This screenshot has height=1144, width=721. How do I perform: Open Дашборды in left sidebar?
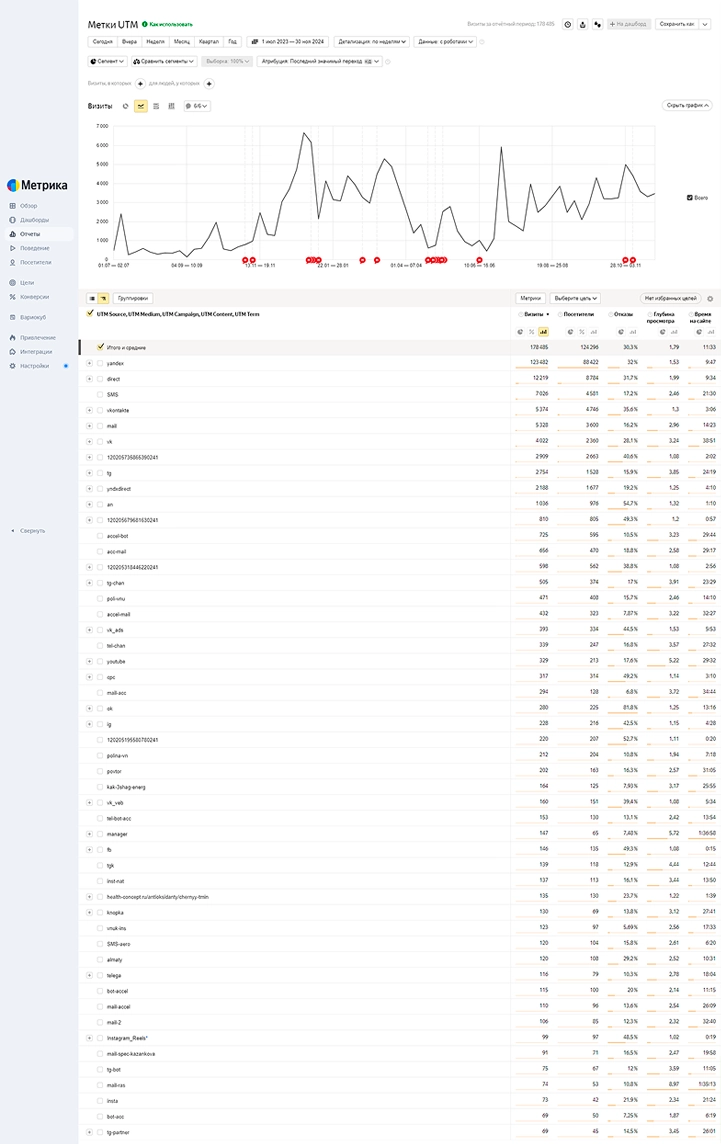pos(34,220)
